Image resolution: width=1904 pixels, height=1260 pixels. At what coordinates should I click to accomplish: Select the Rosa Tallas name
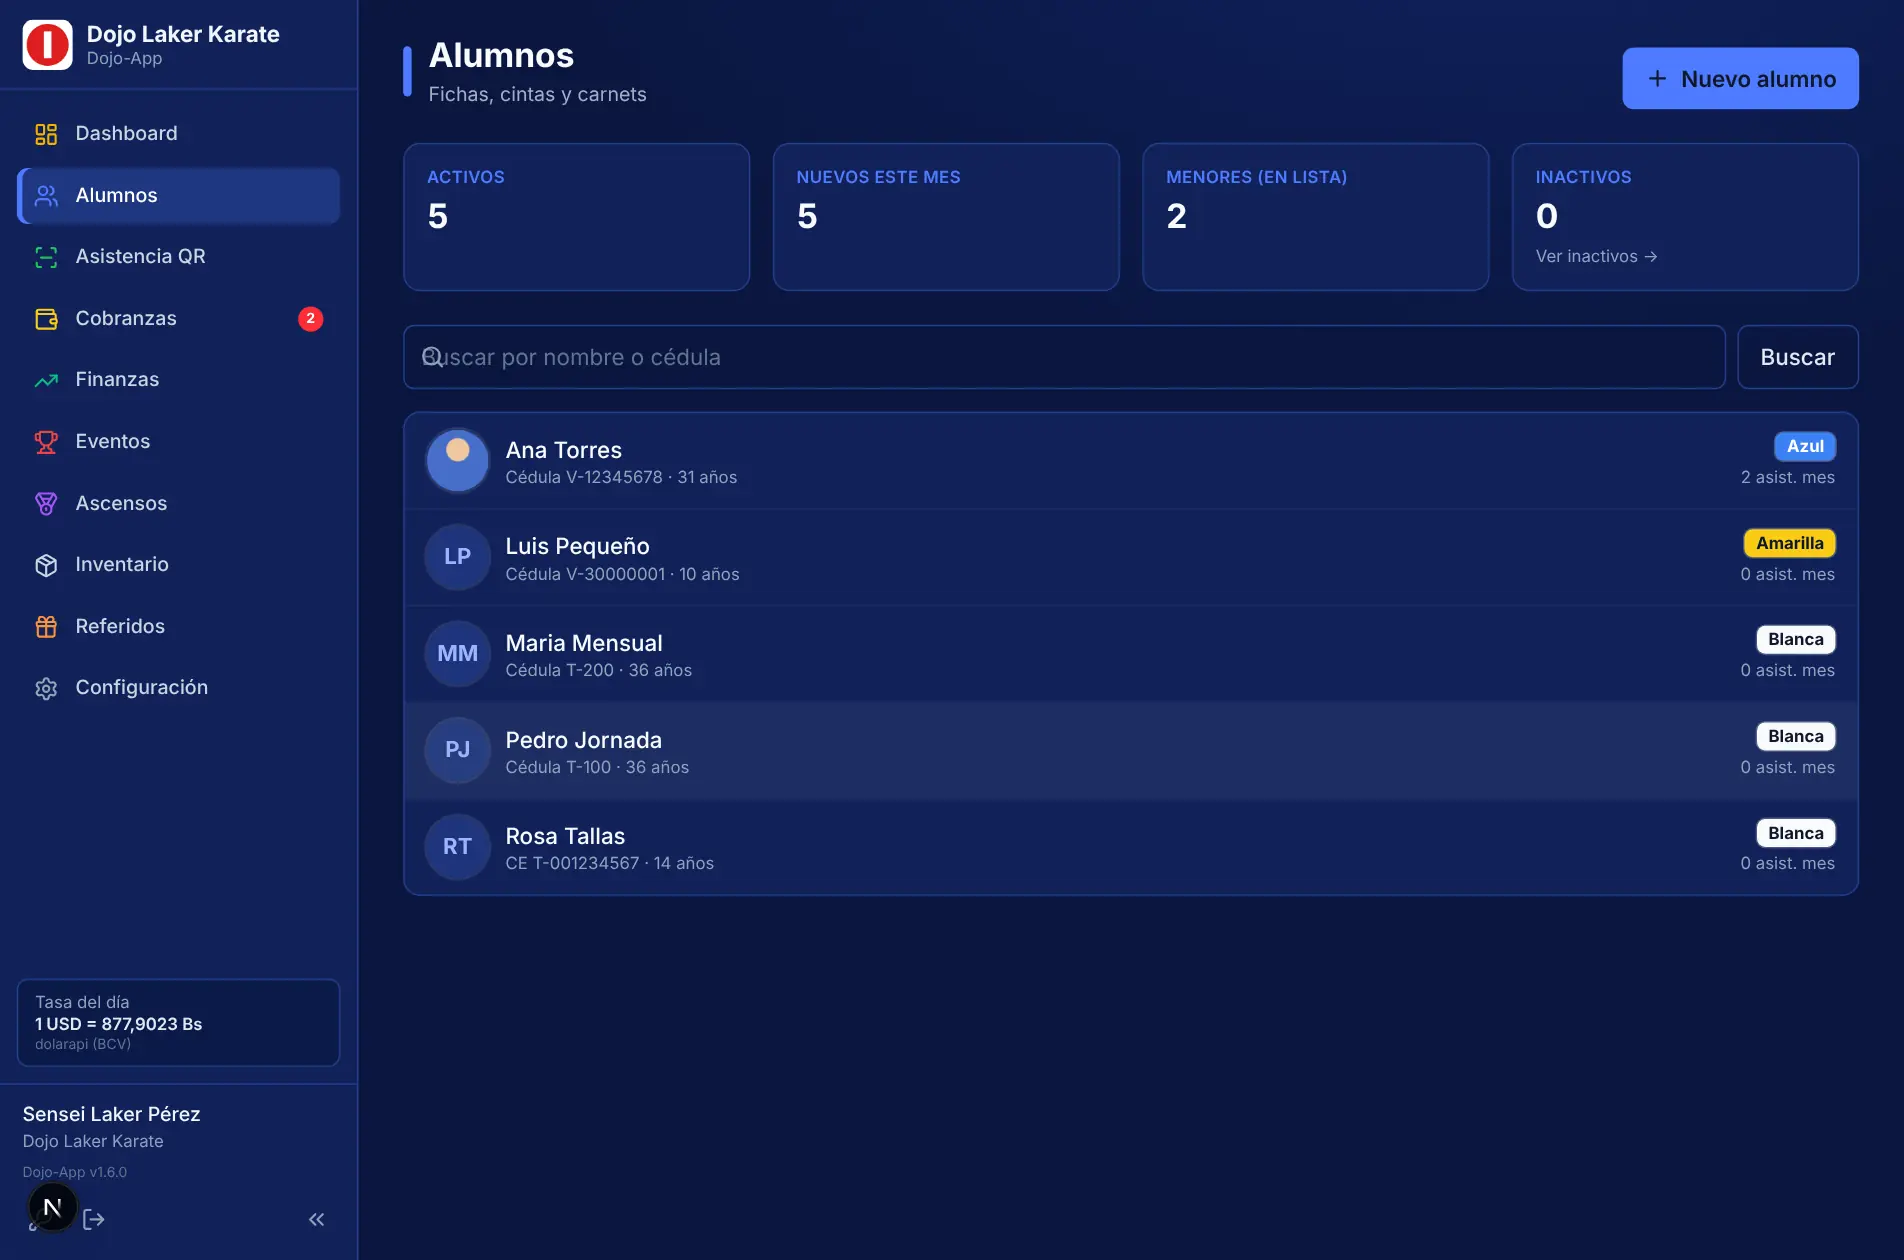coord(565,836)
